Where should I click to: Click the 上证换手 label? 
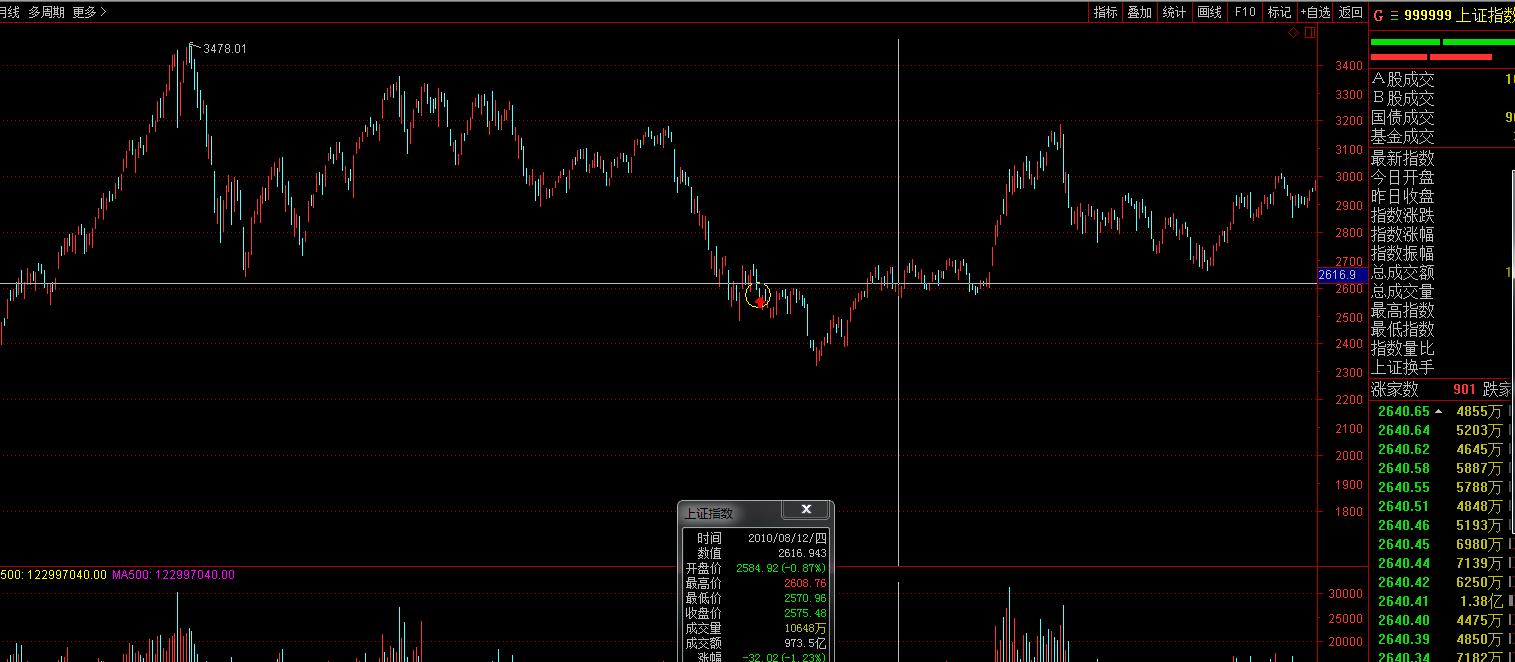pos(1402,367)
